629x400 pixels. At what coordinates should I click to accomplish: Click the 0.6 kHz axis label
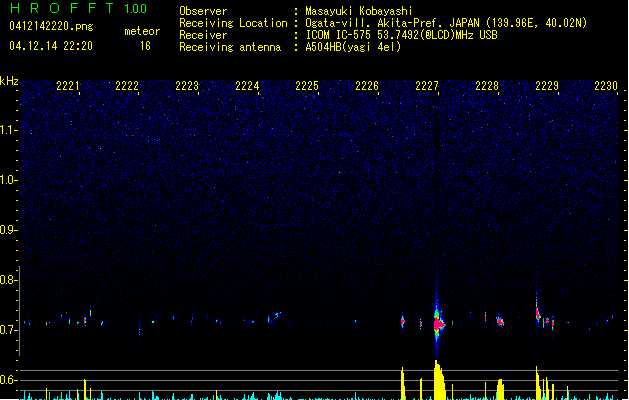click(x=8, y=380)
